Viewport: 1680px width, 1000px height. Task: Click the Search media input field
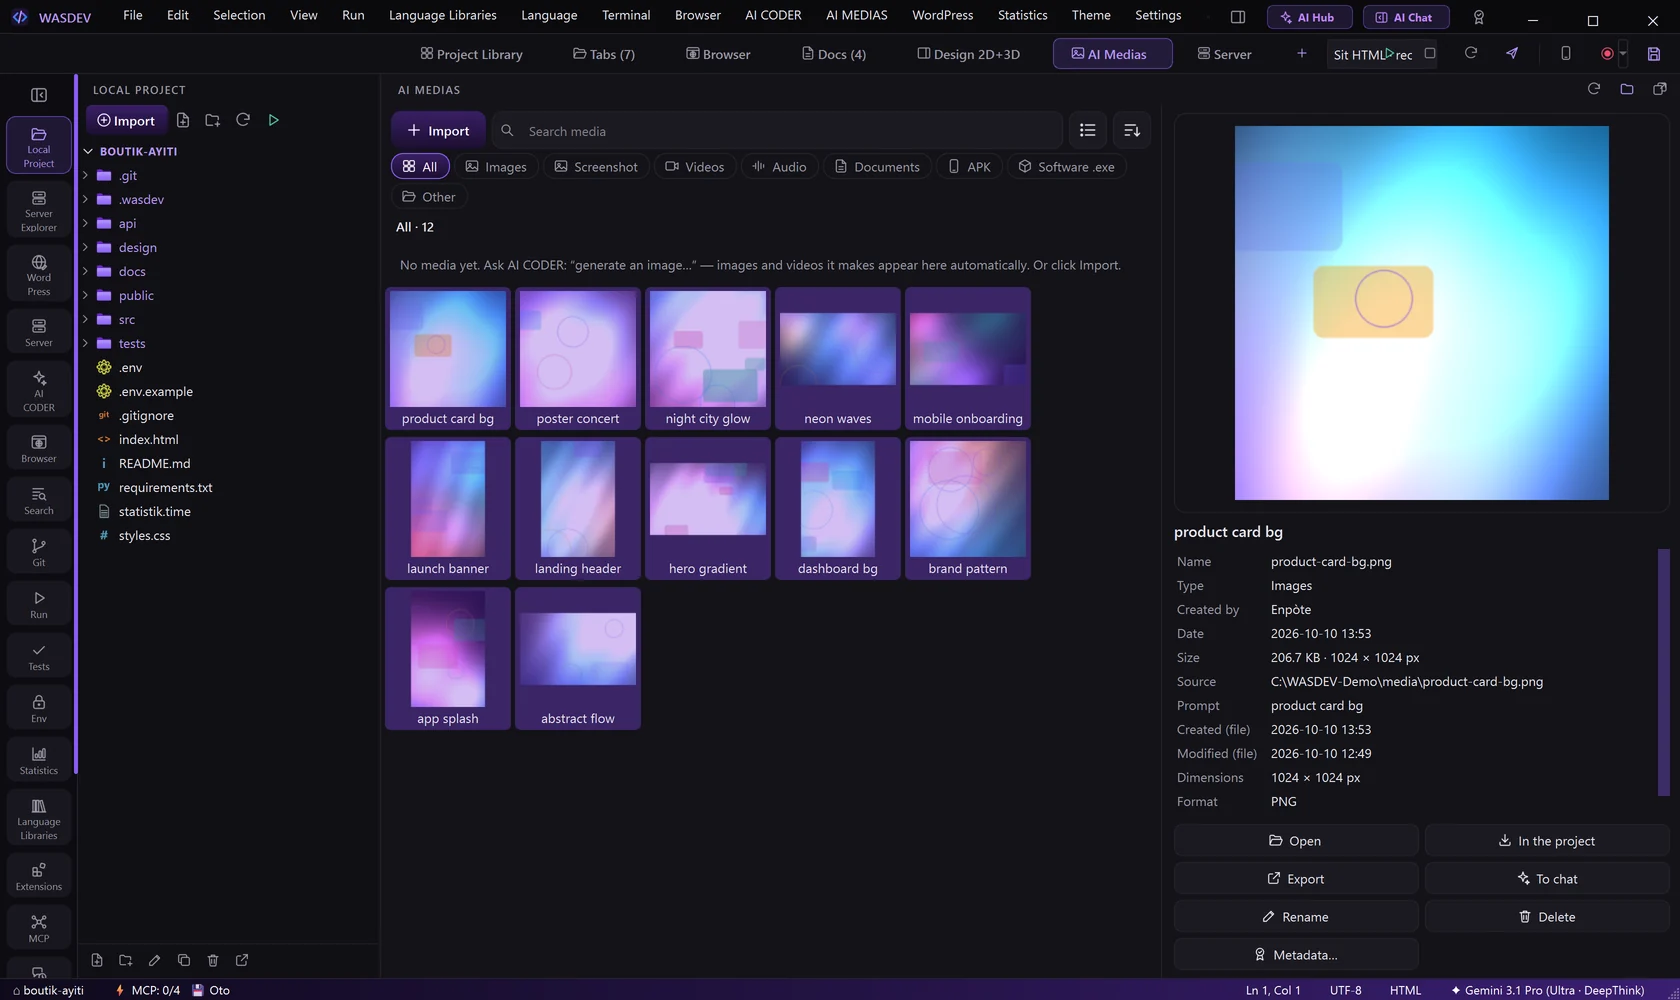[x=777, y=131]
